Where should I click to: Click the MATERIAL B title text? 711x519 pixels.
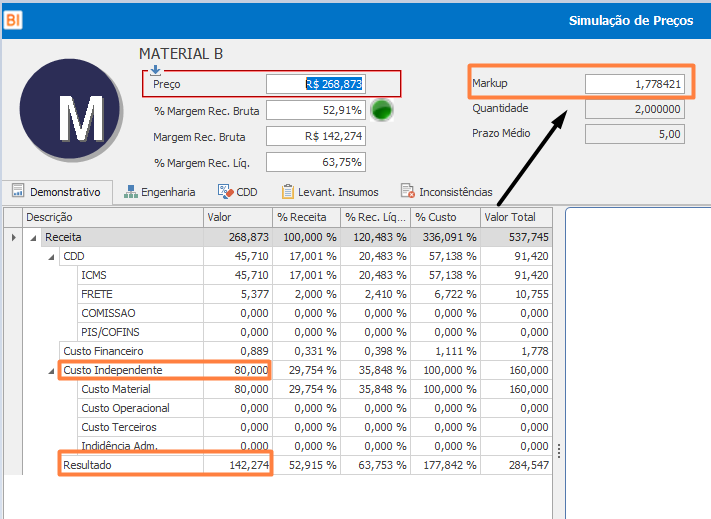click(x=181, y=54)
